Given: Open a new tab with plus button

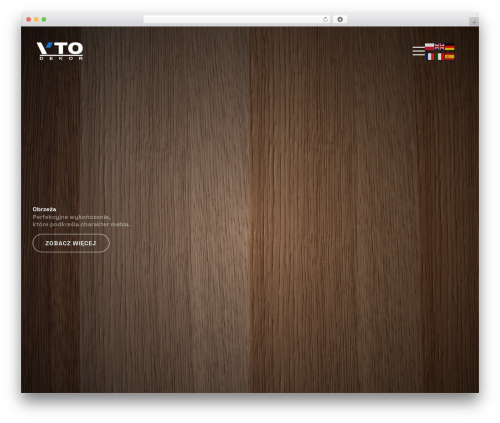Looking at the screenshot, I should tap(474, 22).
